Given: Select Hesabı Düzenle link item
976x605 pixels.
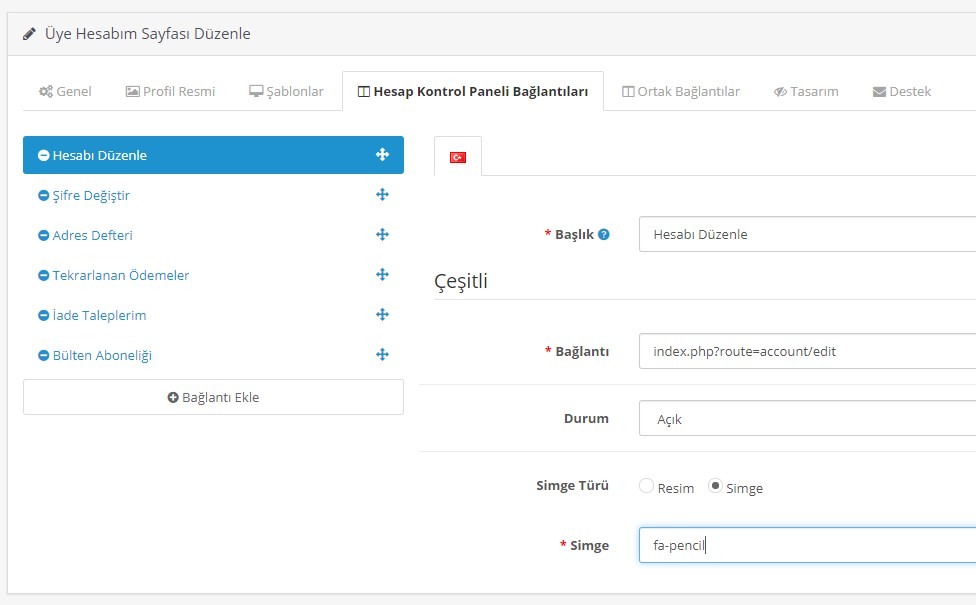Looking at the screenshot, I should (214, 155).
